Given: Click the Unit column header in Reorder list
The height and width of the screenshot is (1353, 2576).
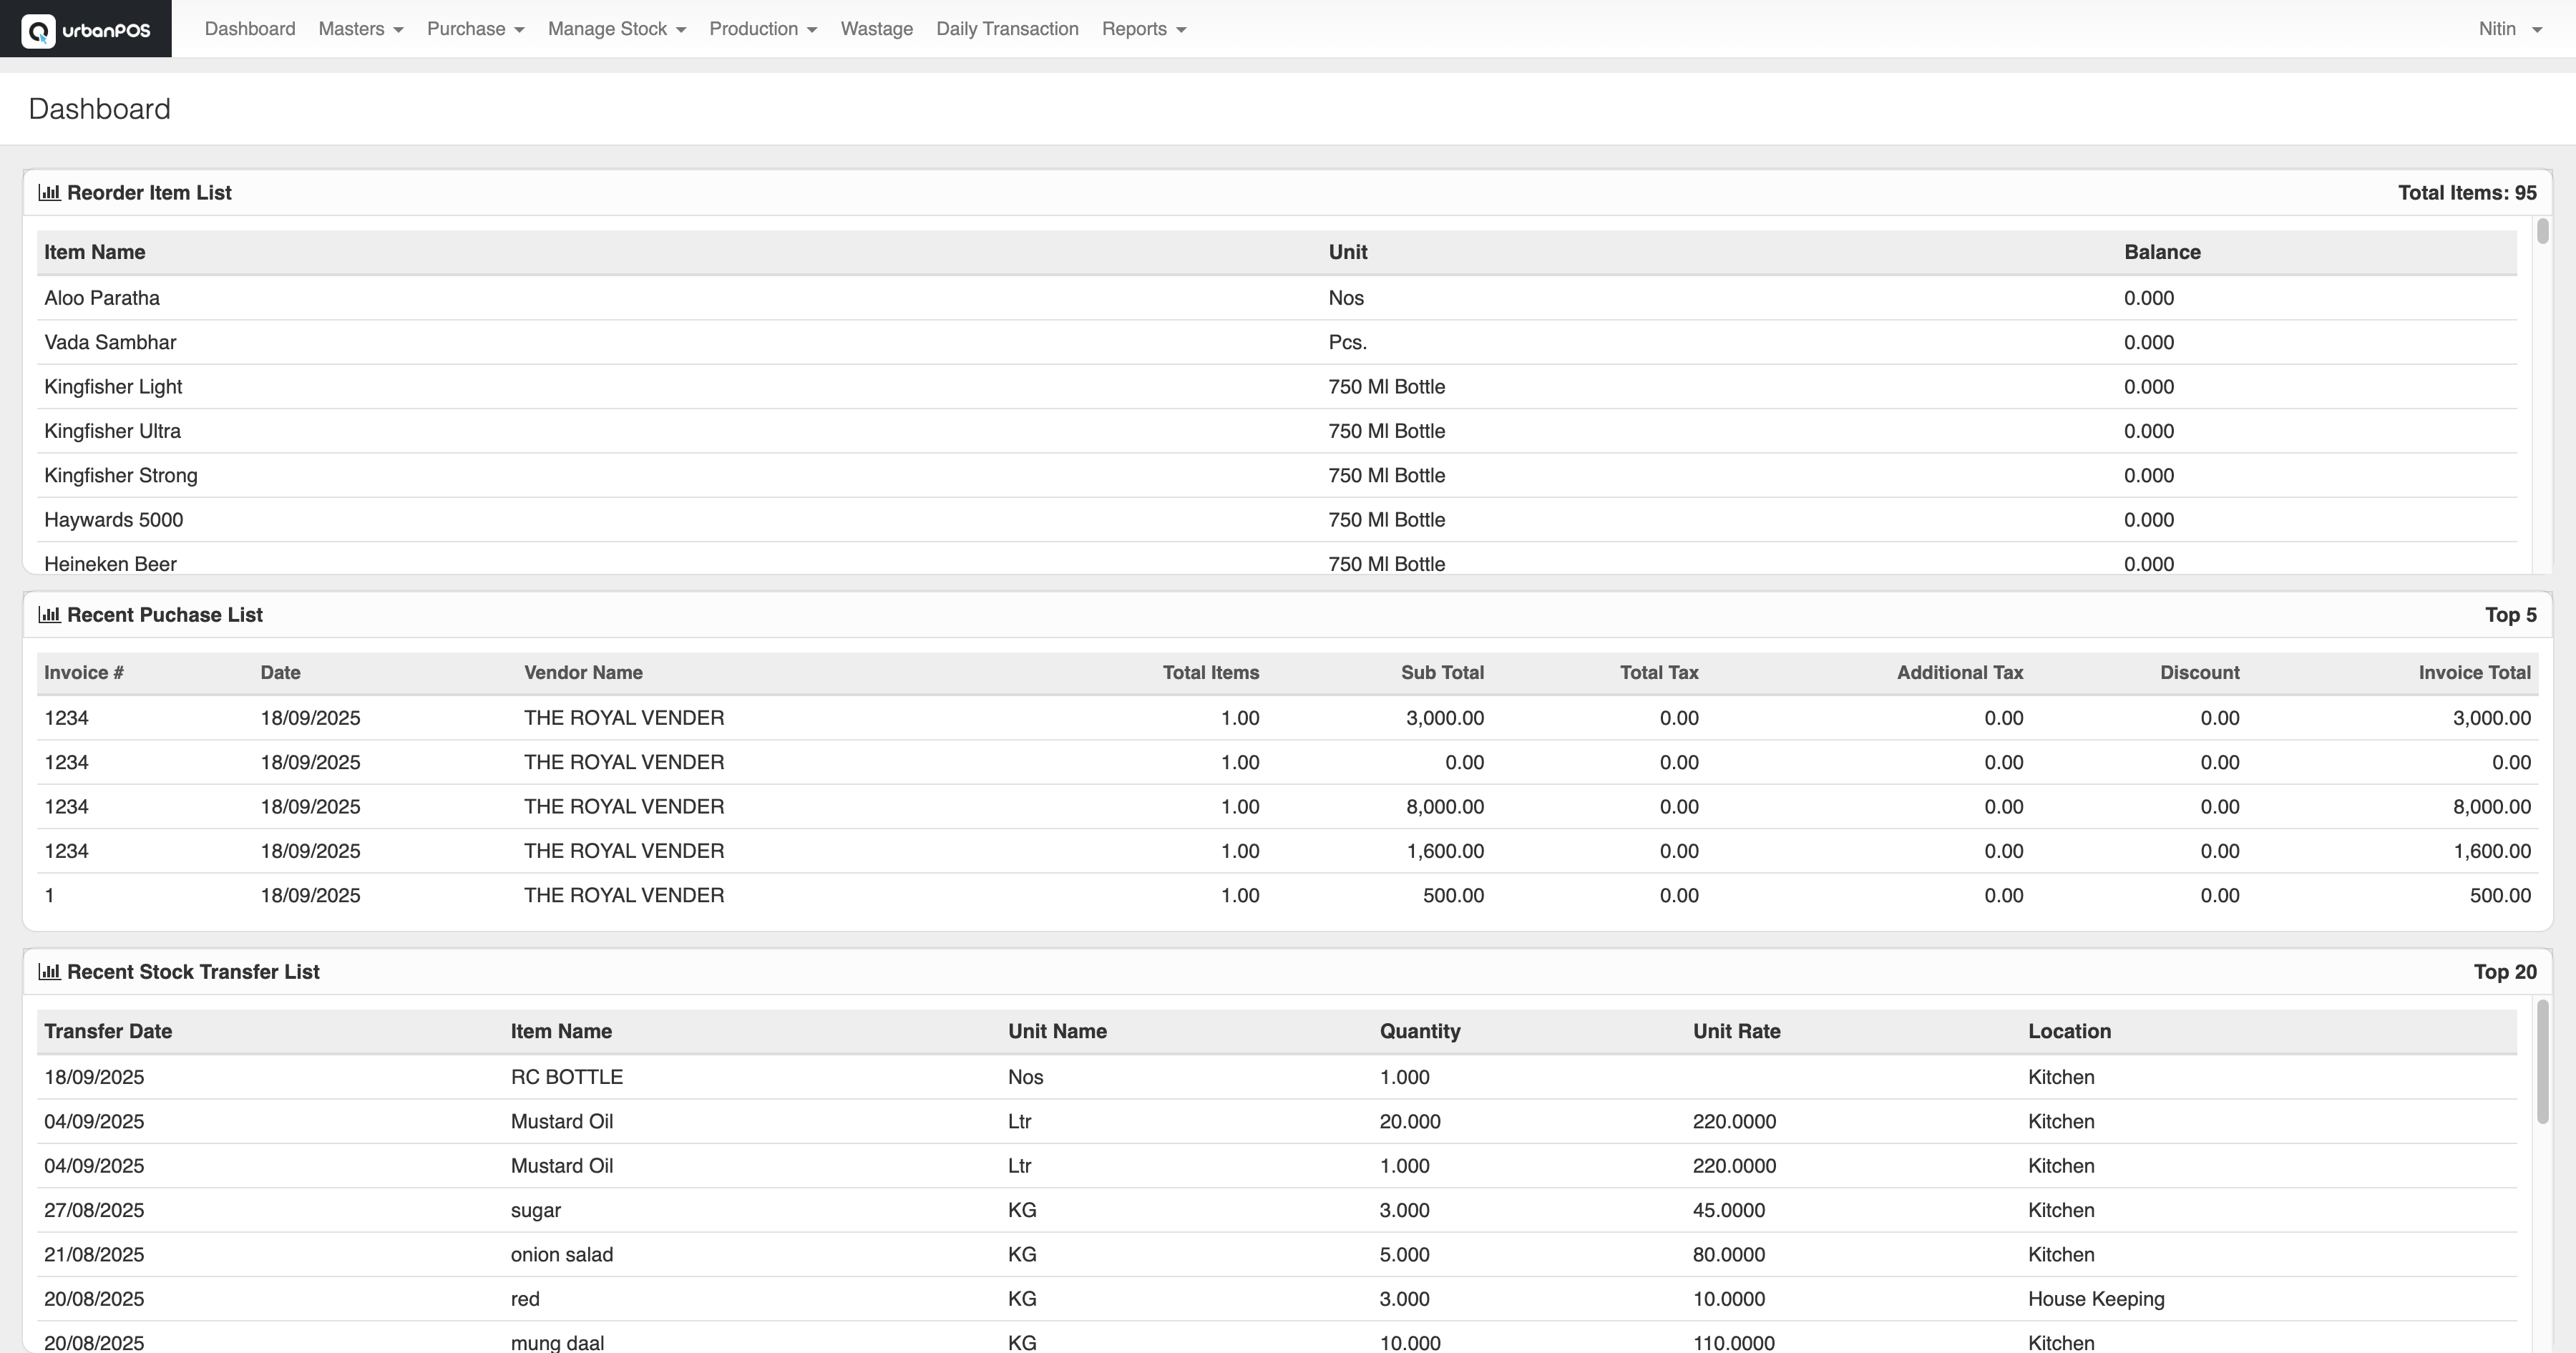Looking at the screenshot, I should coord(1347,252).
